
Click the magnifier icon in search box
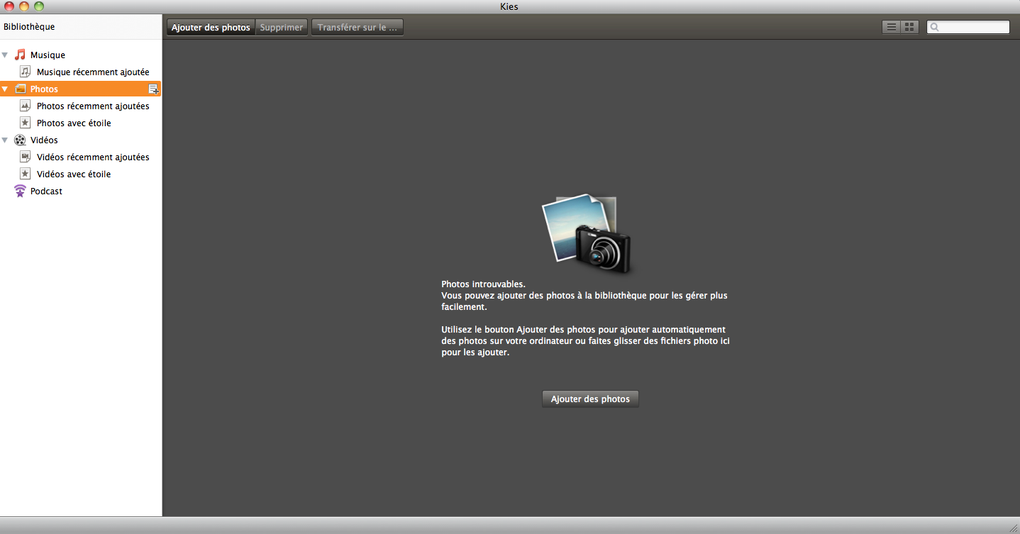click(935, 27)
